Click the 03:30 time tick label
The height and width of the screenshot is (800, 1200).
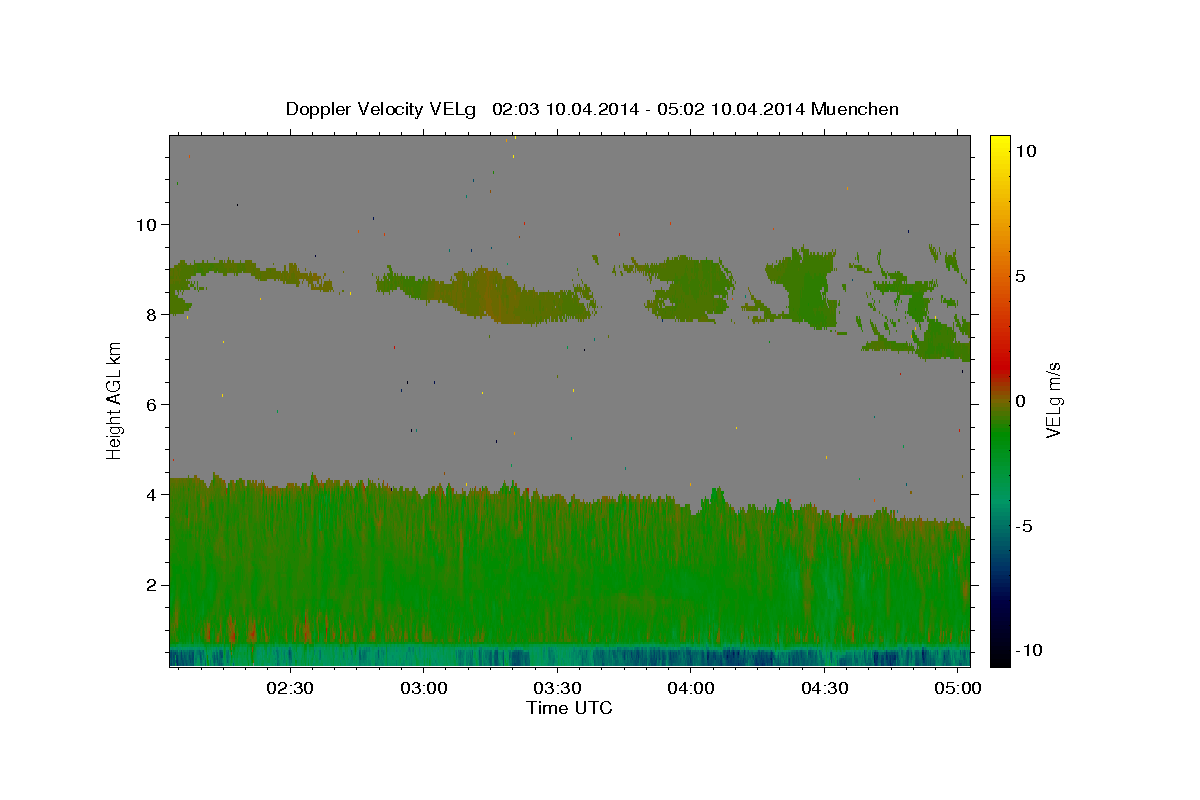click(557, 689)
